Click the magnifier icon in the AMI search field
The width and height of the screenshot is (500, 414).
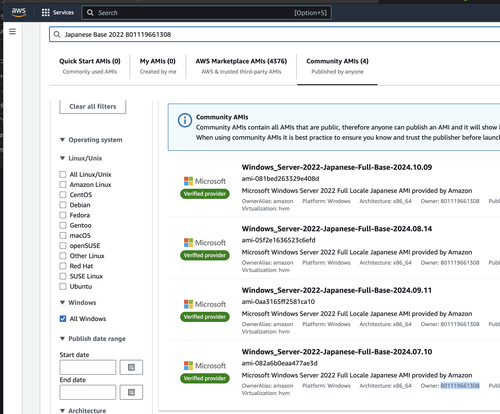(x=57, y=34)
